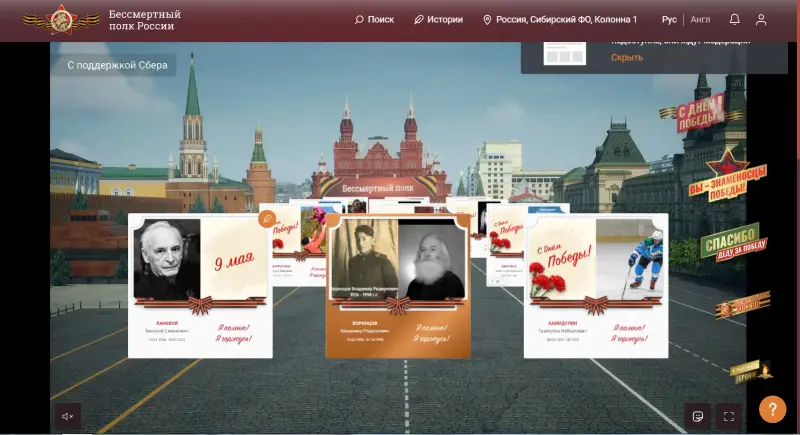Open notifications bell

[735, 20]
